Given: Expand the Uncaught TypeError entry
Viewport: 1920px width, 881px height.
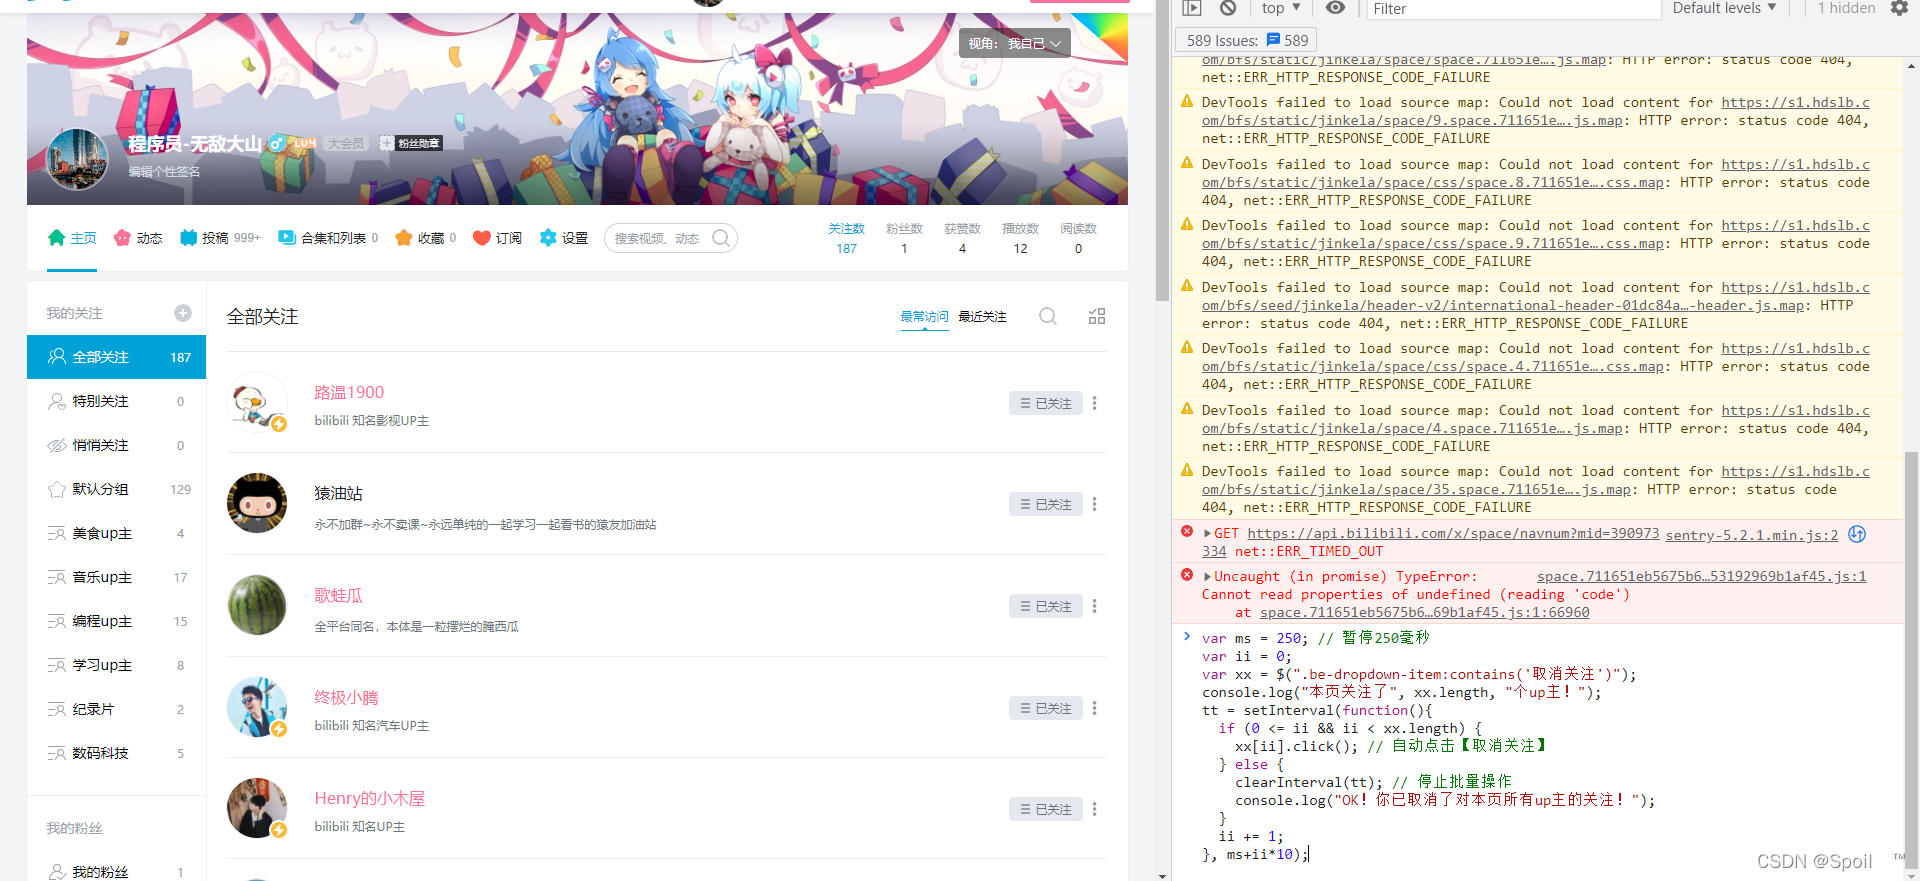Looking at the screenshot, I should click(x=1208, y=576).
